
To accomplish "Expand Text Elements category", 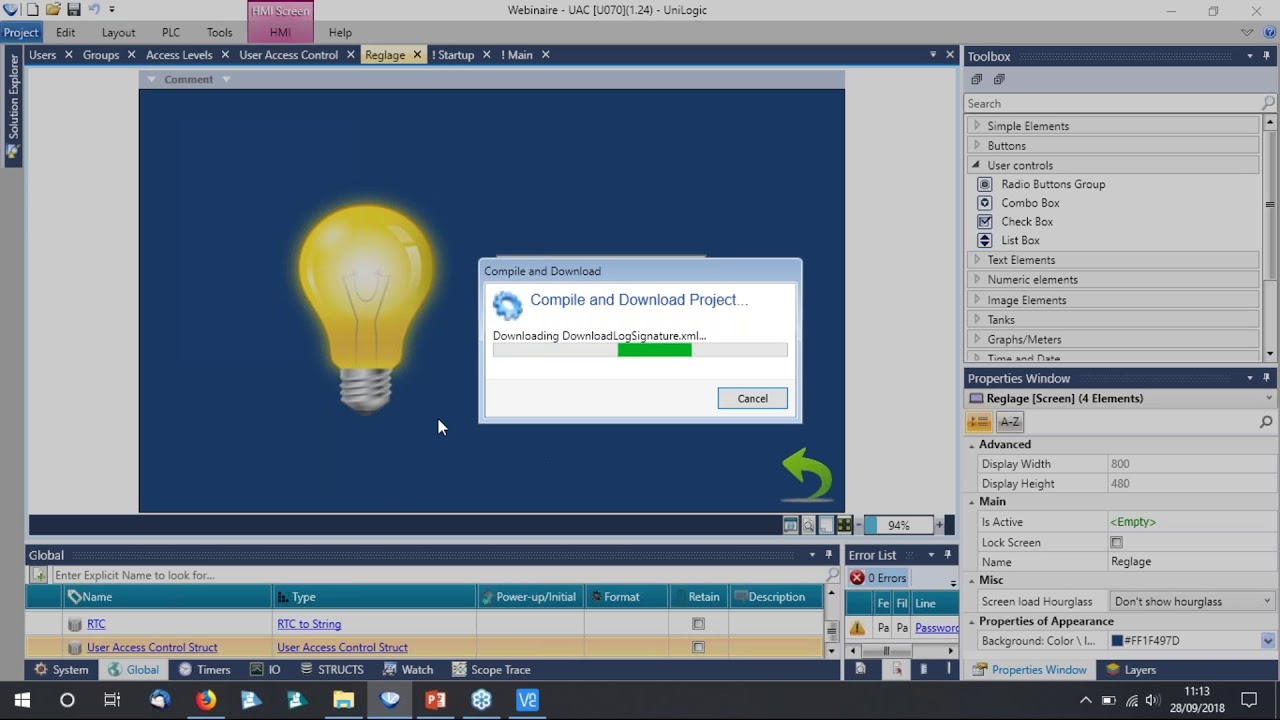I will point(977,260).
